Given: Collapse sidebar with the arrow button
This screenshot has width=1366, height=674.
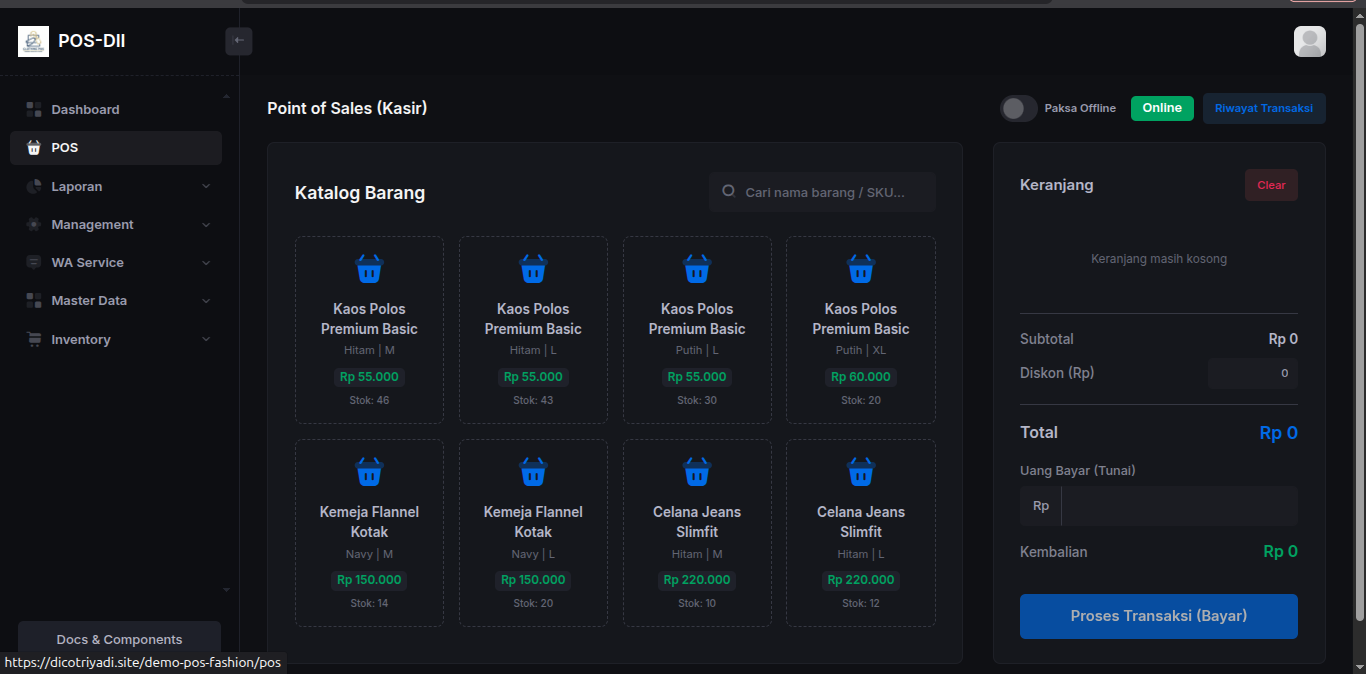Looking at the screenshot, I should [239, 41].
